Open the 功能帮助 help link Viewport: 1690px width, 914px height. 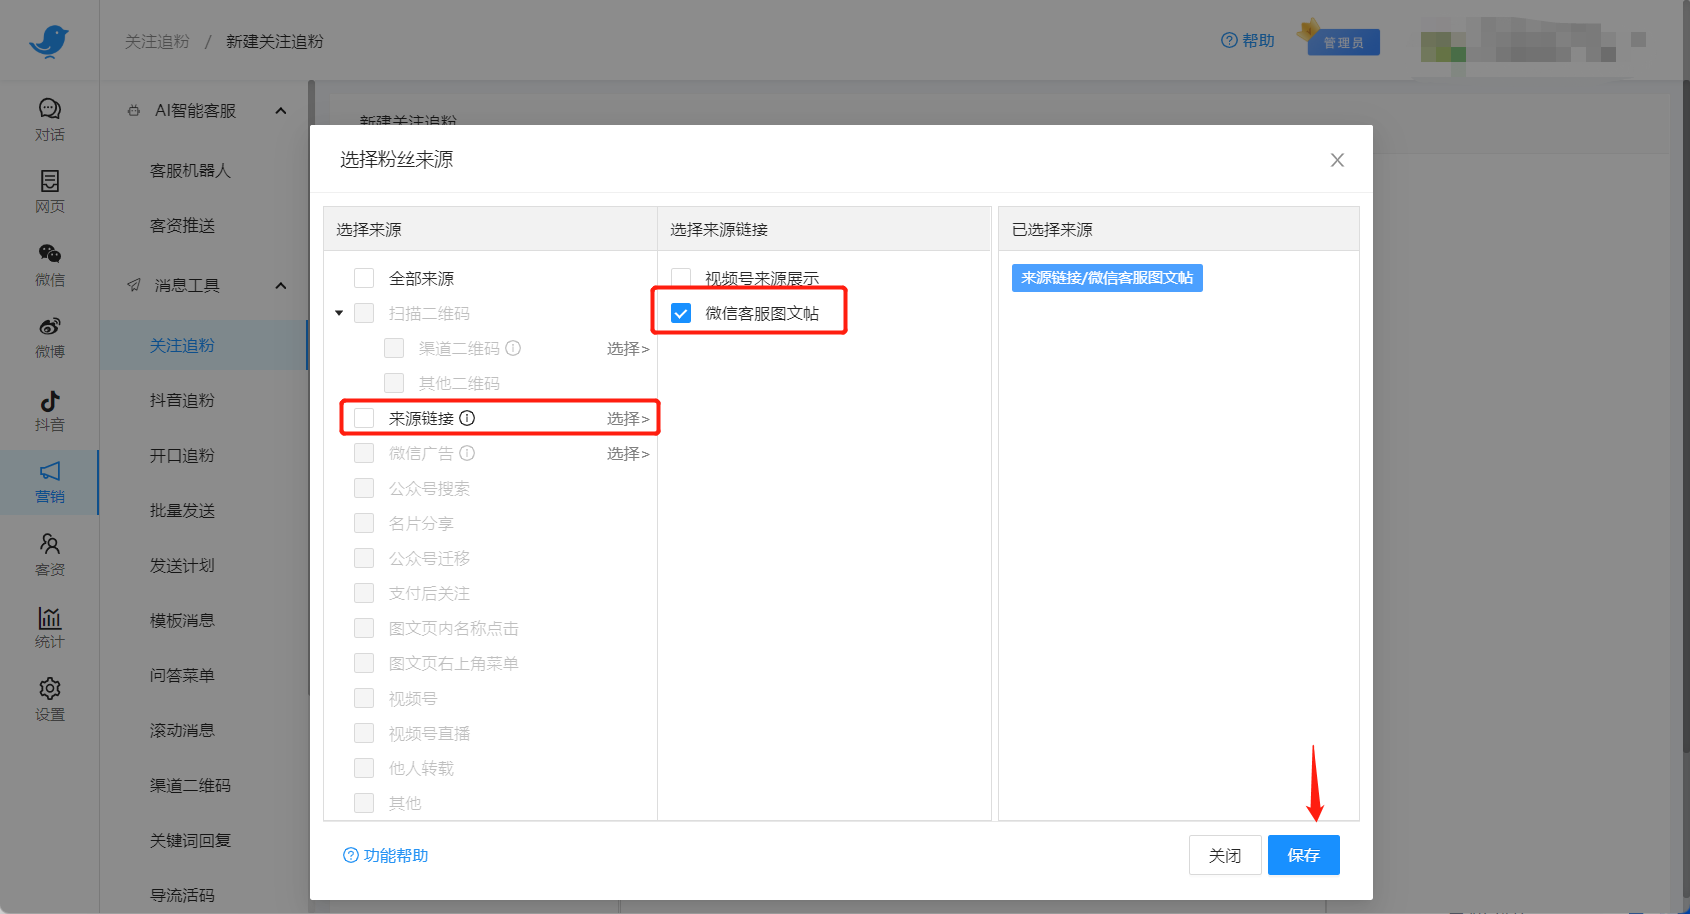tap(386, 855)
